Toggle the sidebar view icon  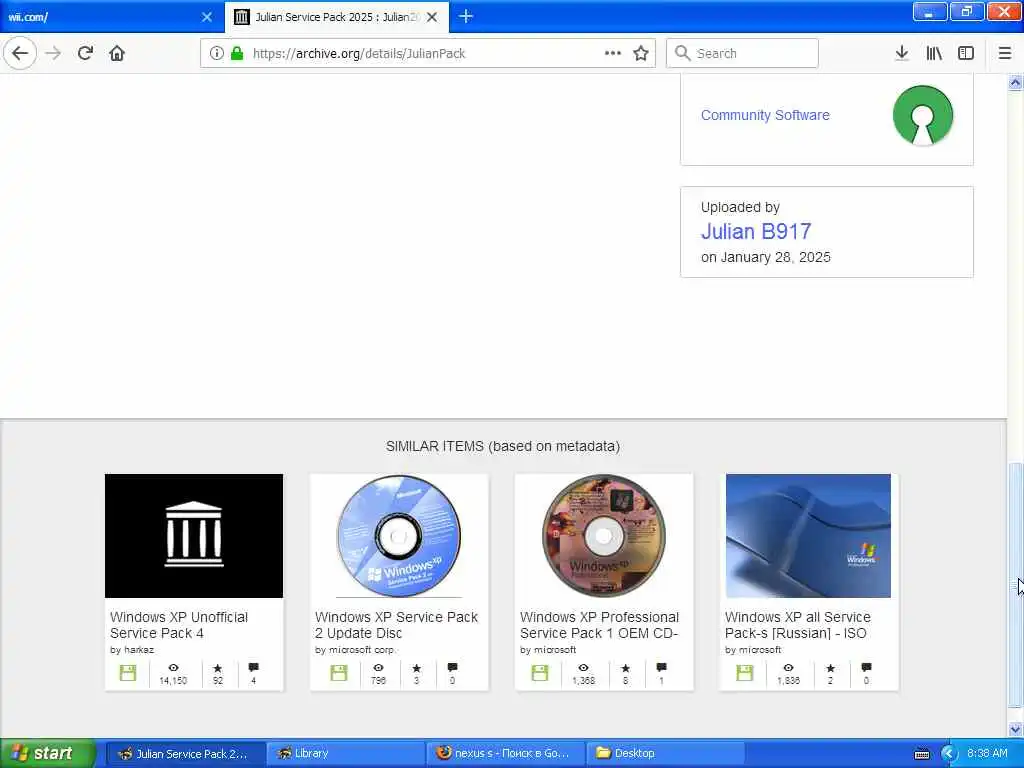(x=966, y=54)
